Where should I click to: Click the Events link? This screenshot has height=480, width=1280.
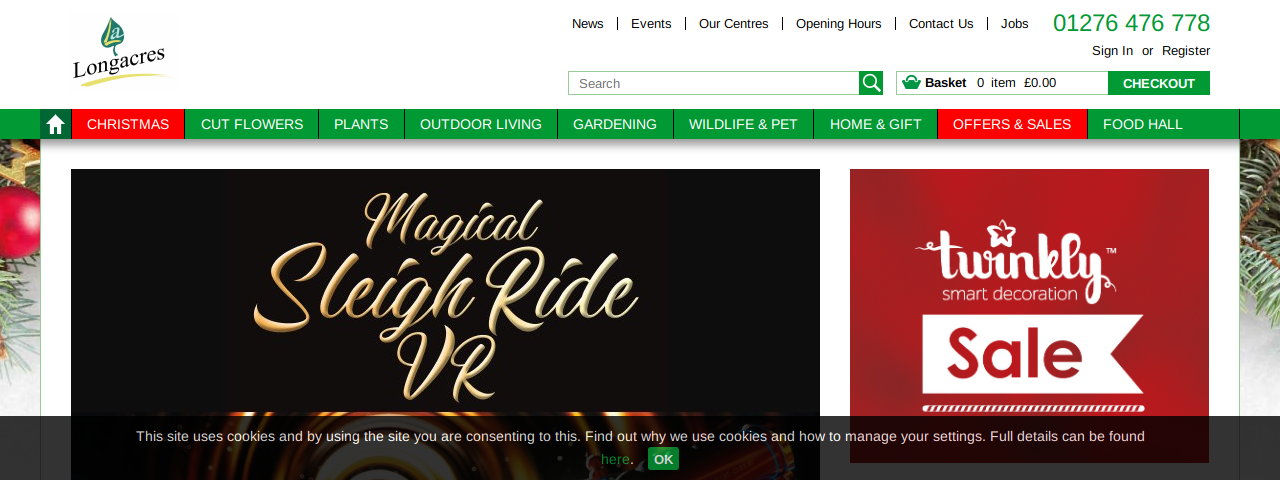point(651,24)
